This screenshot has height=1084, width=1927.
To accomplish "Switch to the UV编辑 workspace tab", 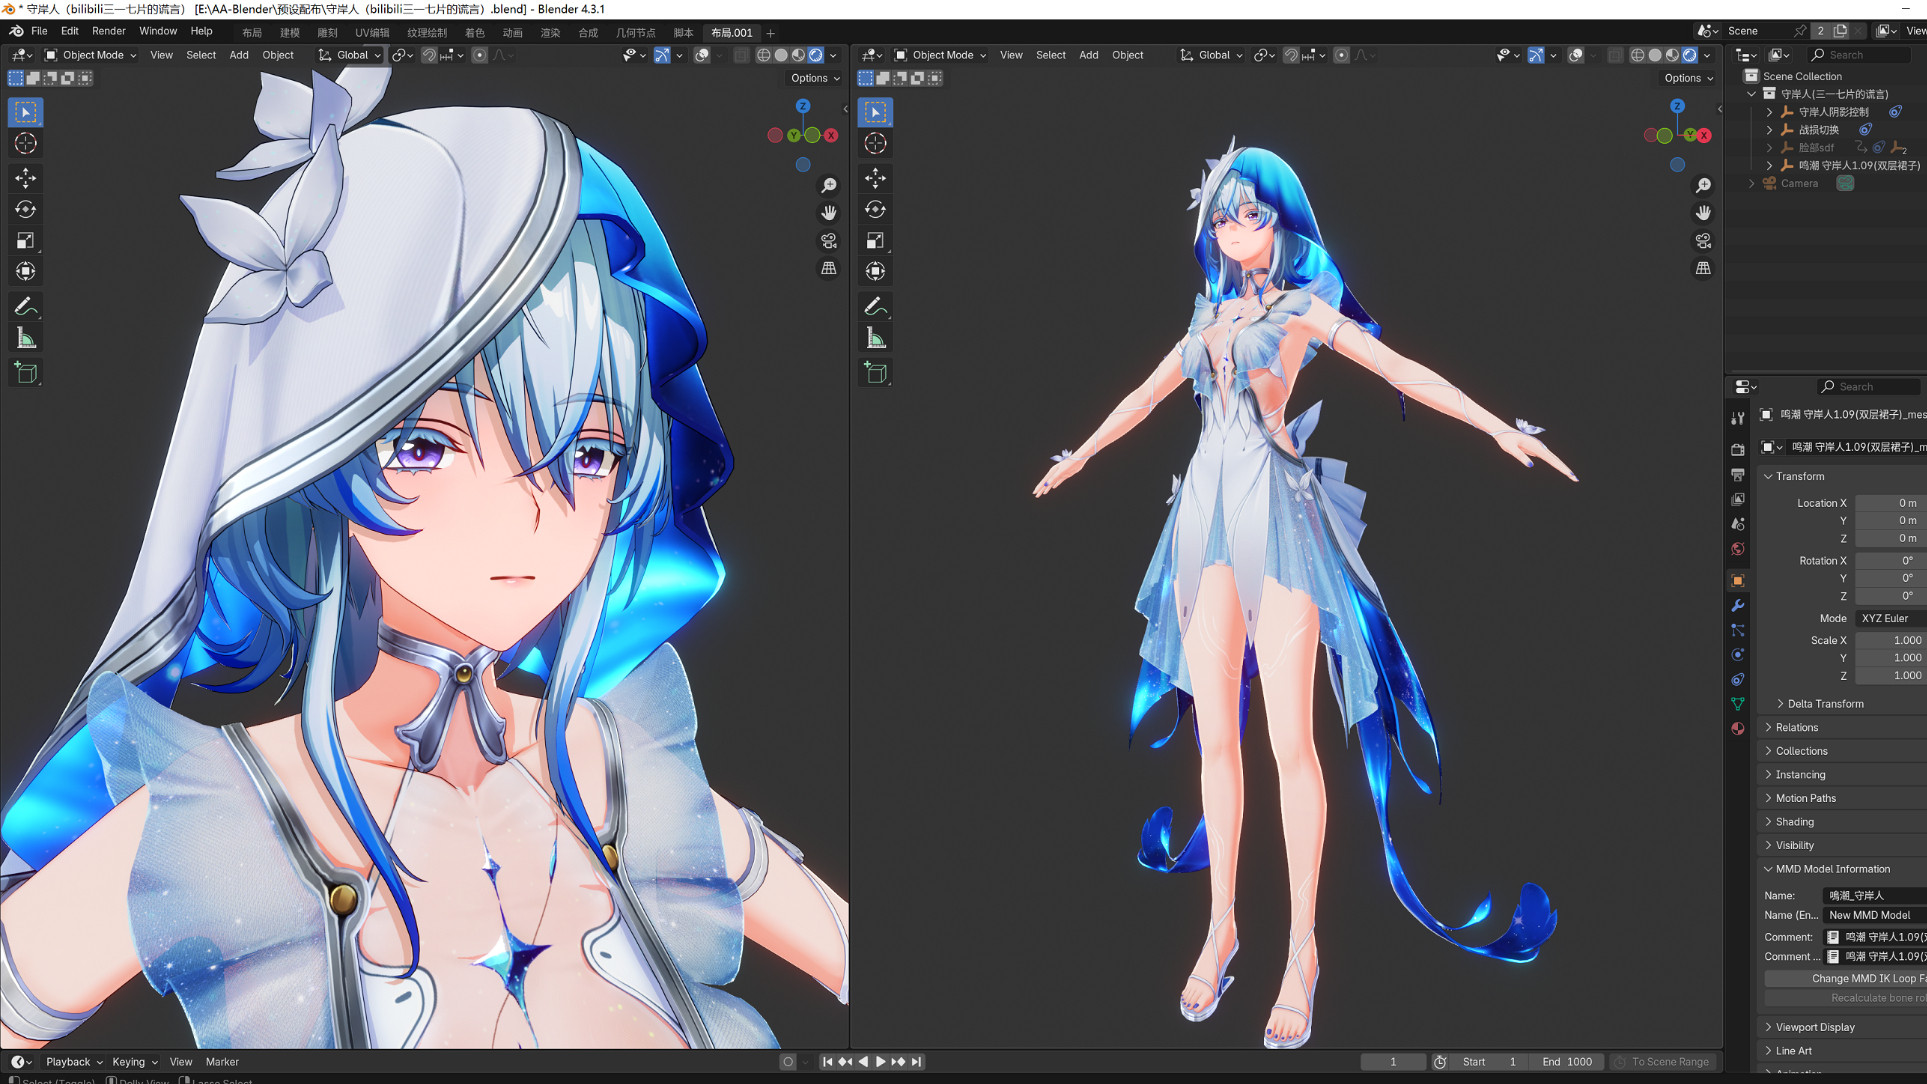I will pos(372,32).
